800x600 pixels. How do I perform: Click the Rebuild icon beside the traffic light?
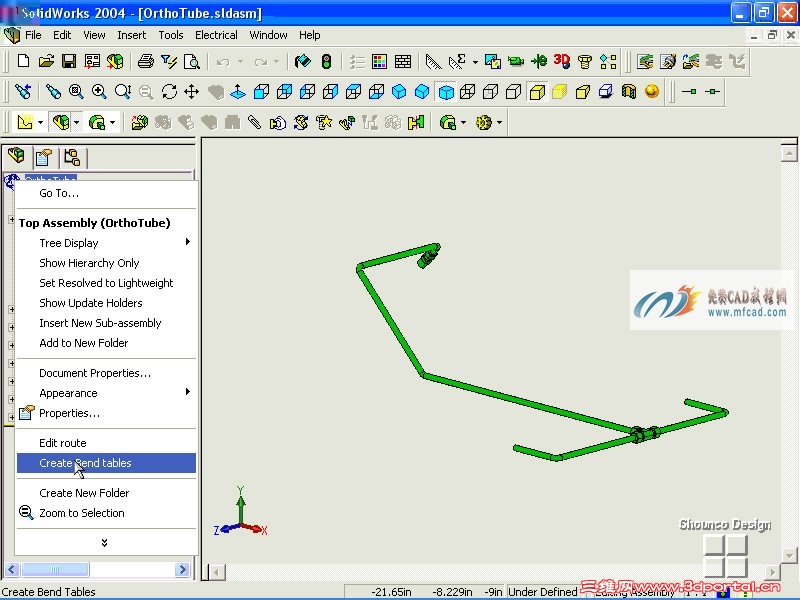[x=303, y=61]
